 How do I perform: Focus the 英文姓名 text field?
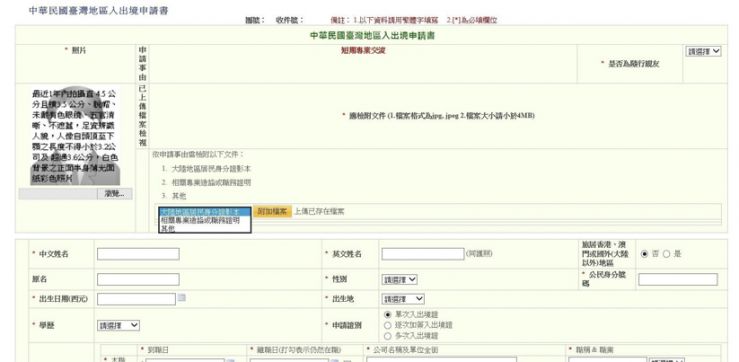(x=423, y=254)
